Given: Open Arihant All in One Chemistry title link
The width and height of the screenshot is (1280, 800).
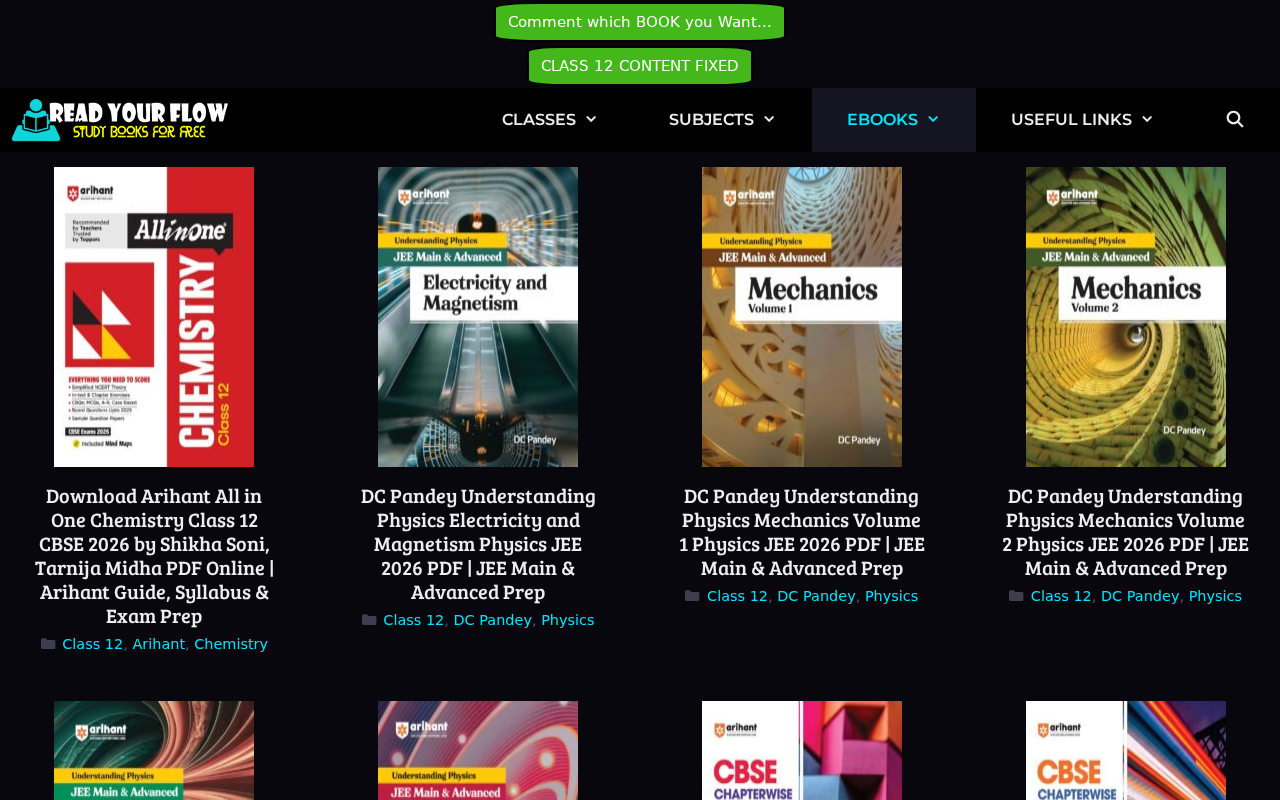Looking at the screenshot, I should click(x=154, y=556).
